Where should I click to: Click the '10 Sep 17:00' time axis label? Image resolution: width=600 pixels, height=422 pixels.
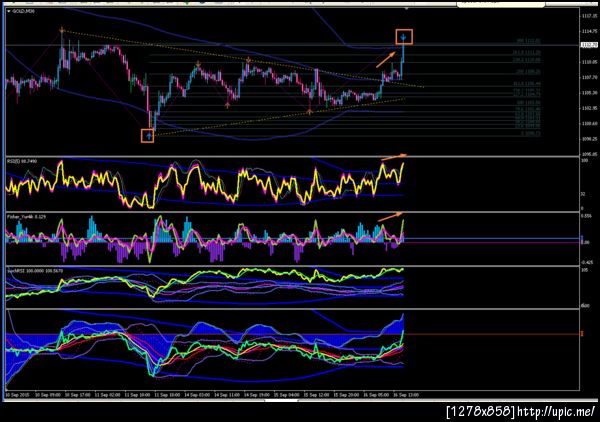point(78,394)
